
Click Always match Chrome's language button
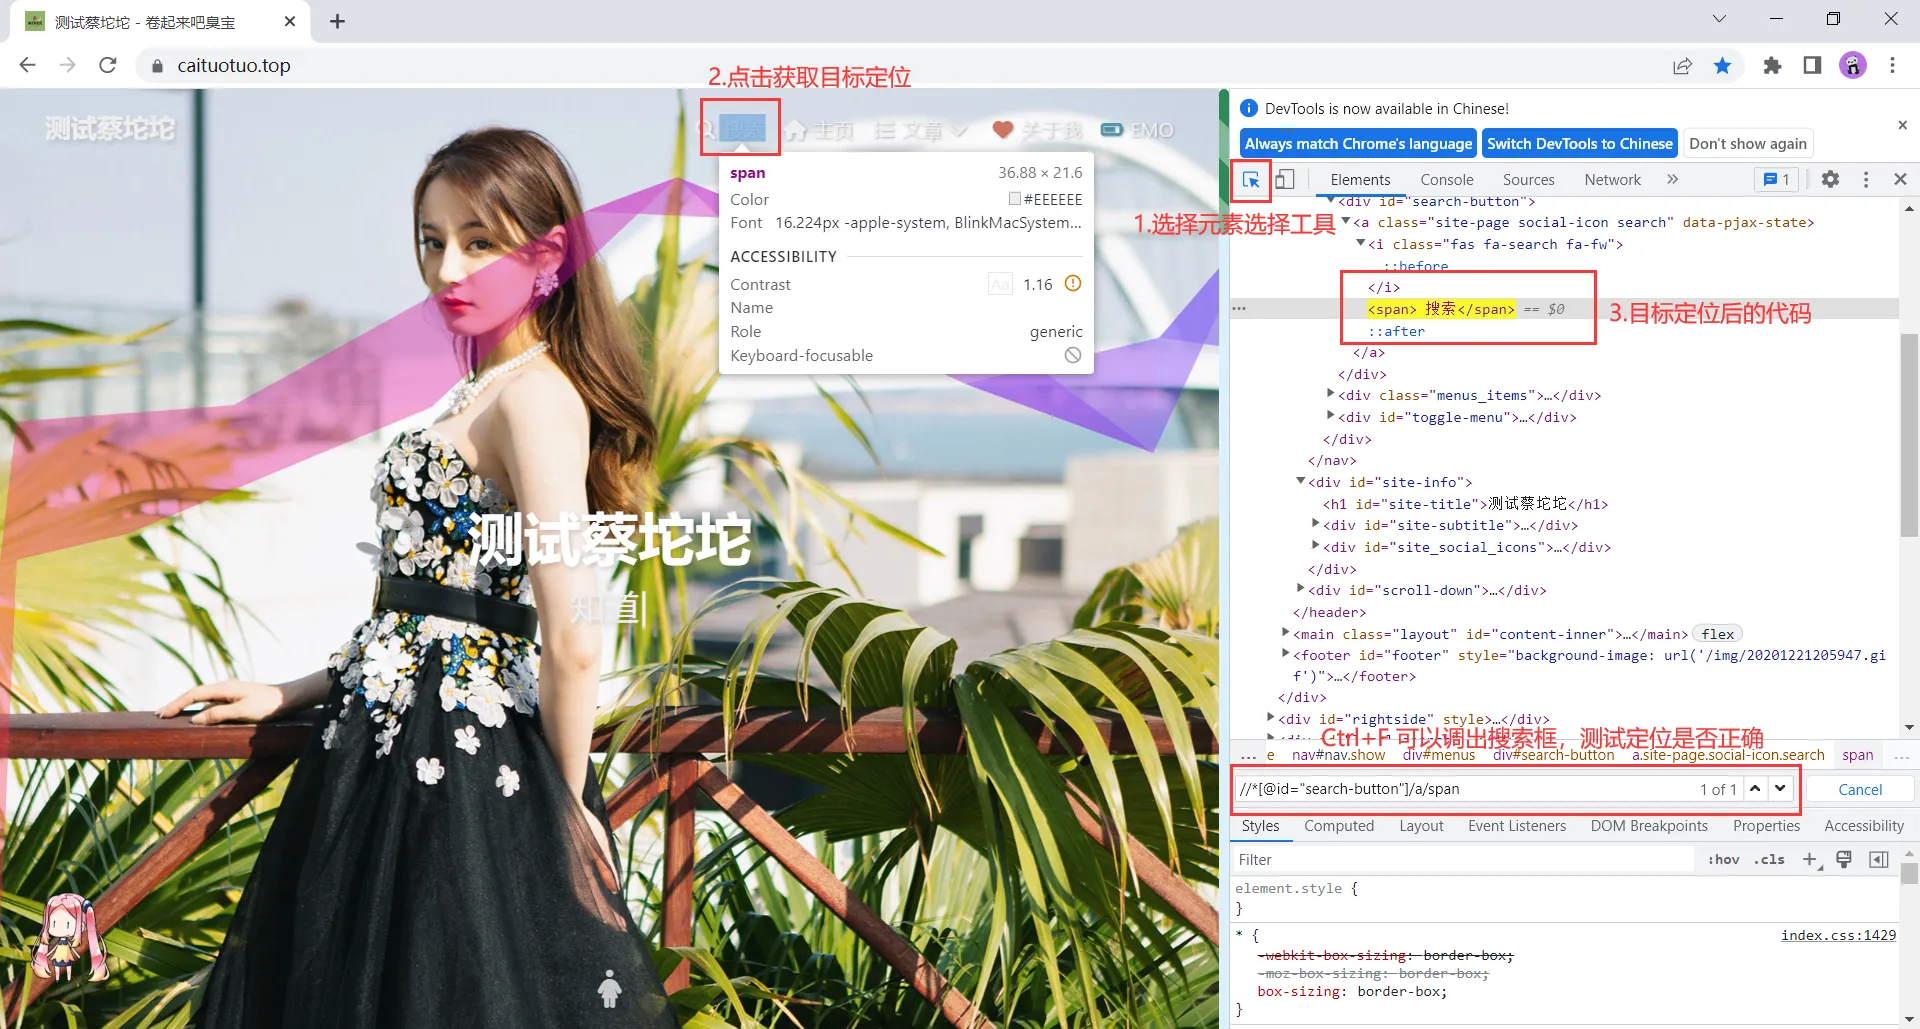pos(1358,143)
